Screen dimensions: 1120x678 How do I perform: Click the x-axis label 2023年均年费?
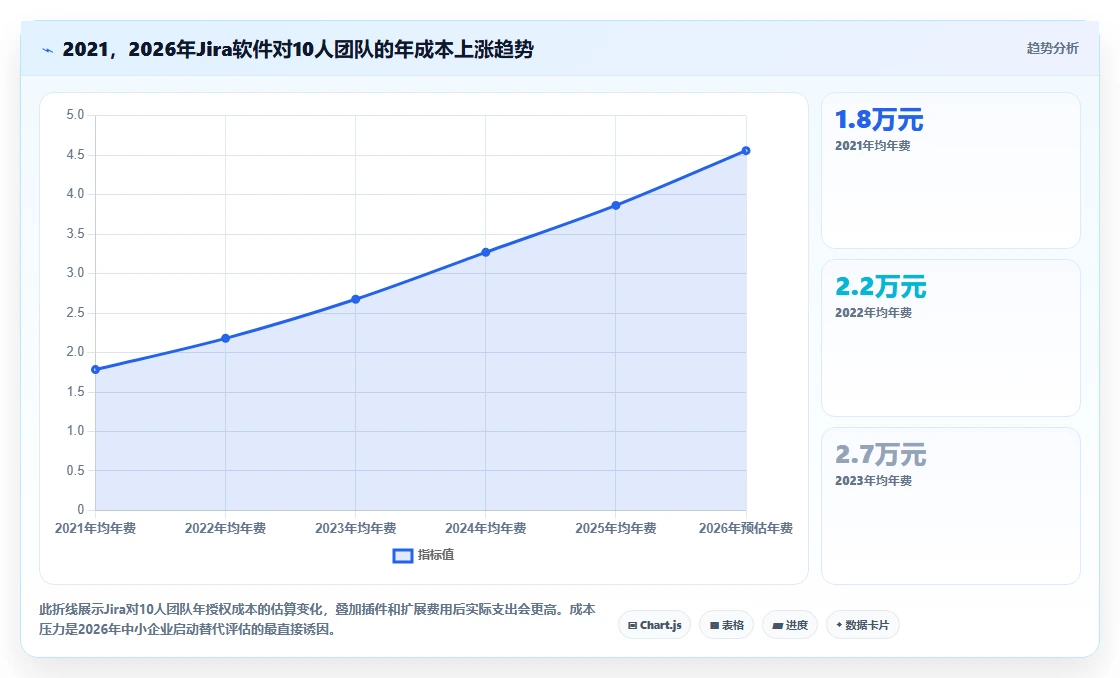pyautogui.click(x=356, y=529)
